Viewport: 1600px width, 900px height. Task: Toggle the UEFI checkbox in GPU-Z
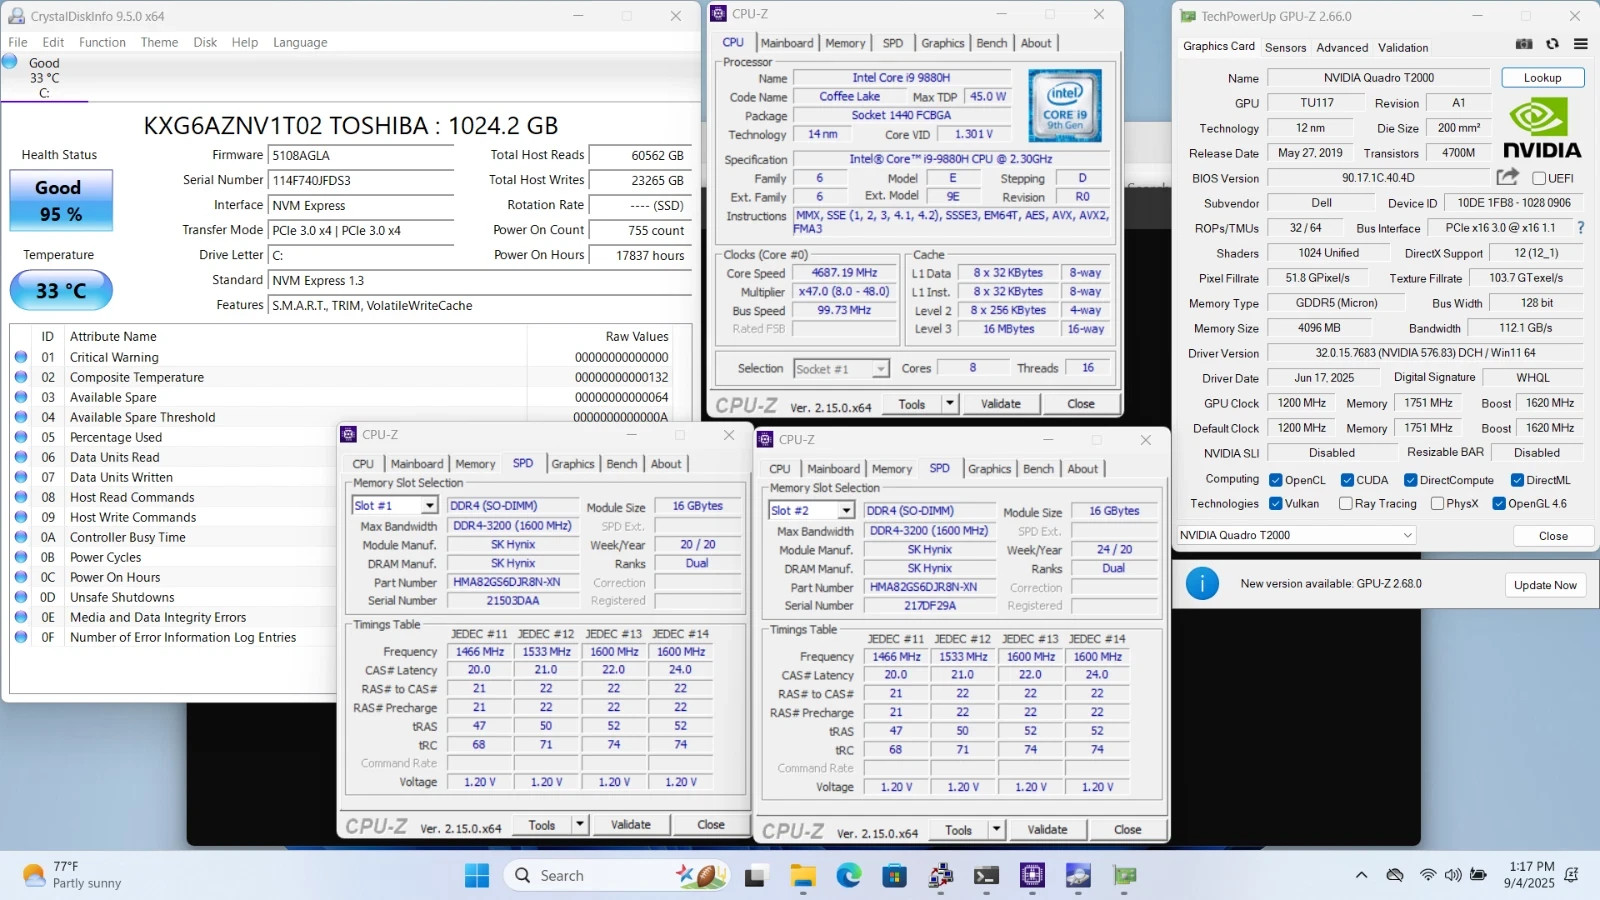click(1539, 178)
